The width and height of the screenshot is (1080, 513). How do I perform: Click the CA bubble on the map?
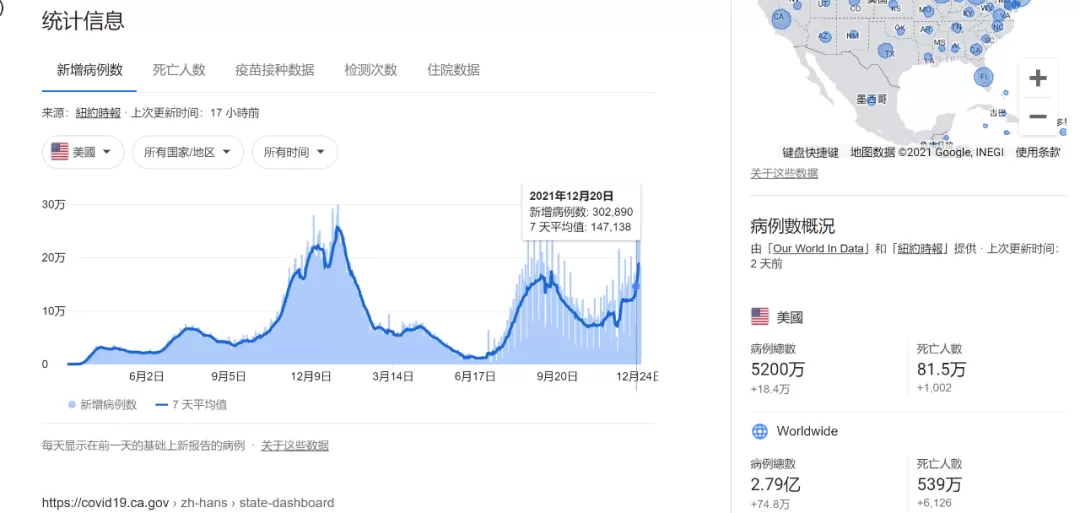tap(780, 17)
